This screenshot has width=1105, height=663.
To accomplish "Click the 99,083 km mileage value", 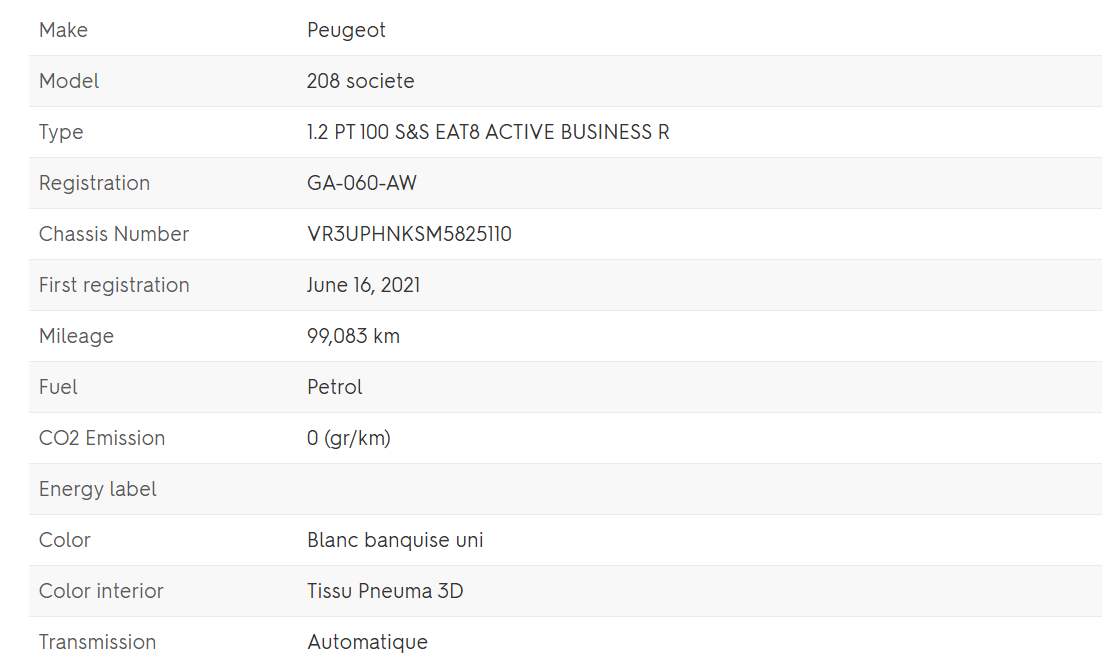I will tap(353, 336).
